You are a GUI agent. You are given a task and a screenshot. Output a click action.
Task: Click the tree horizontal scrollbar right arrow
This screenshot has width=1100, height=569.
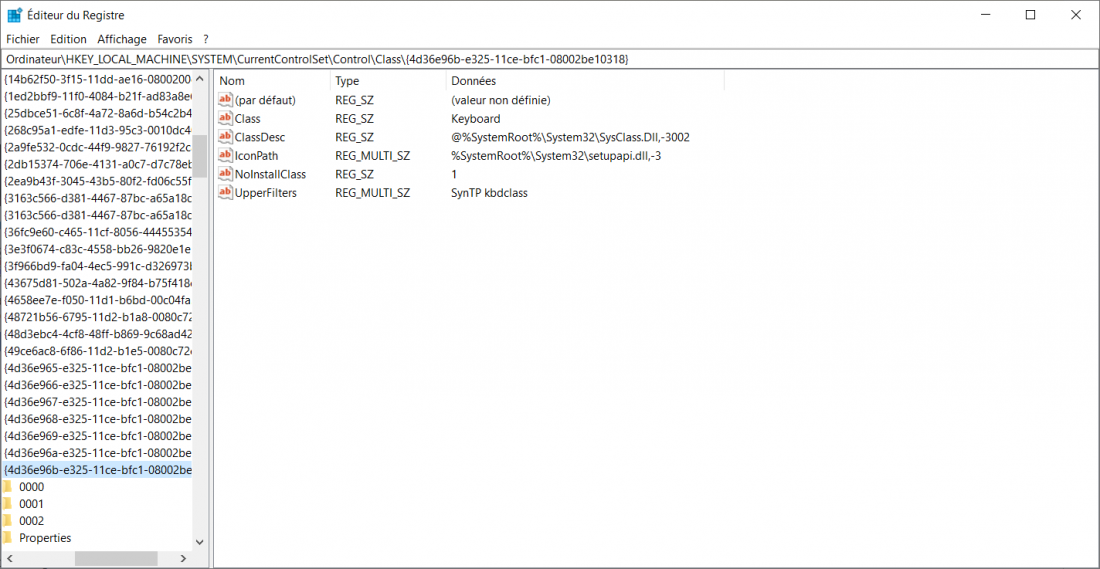point(183,558)
